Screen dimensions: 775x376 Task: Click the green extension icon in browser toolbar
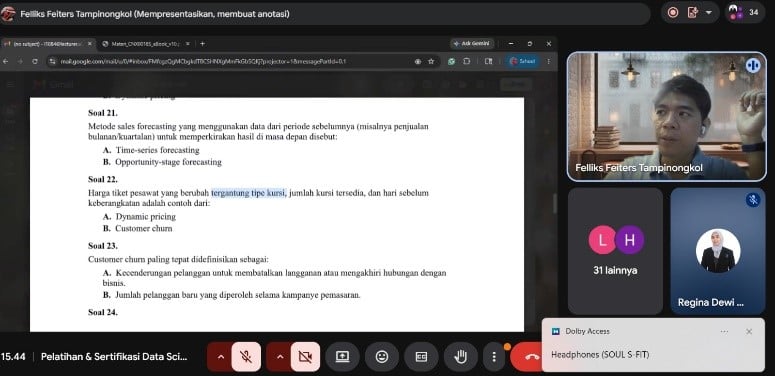coord(451,61)
